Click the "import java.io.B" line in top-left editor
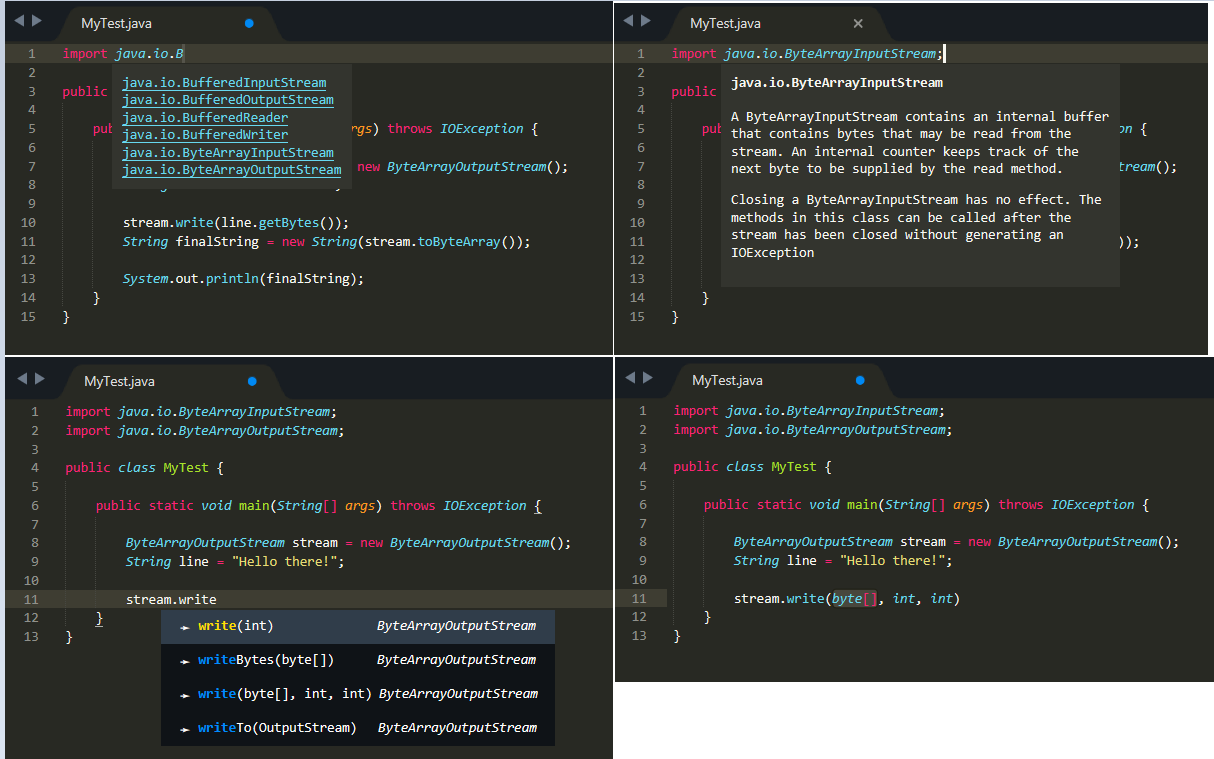1214x759 pixels. tap(123, 54)
